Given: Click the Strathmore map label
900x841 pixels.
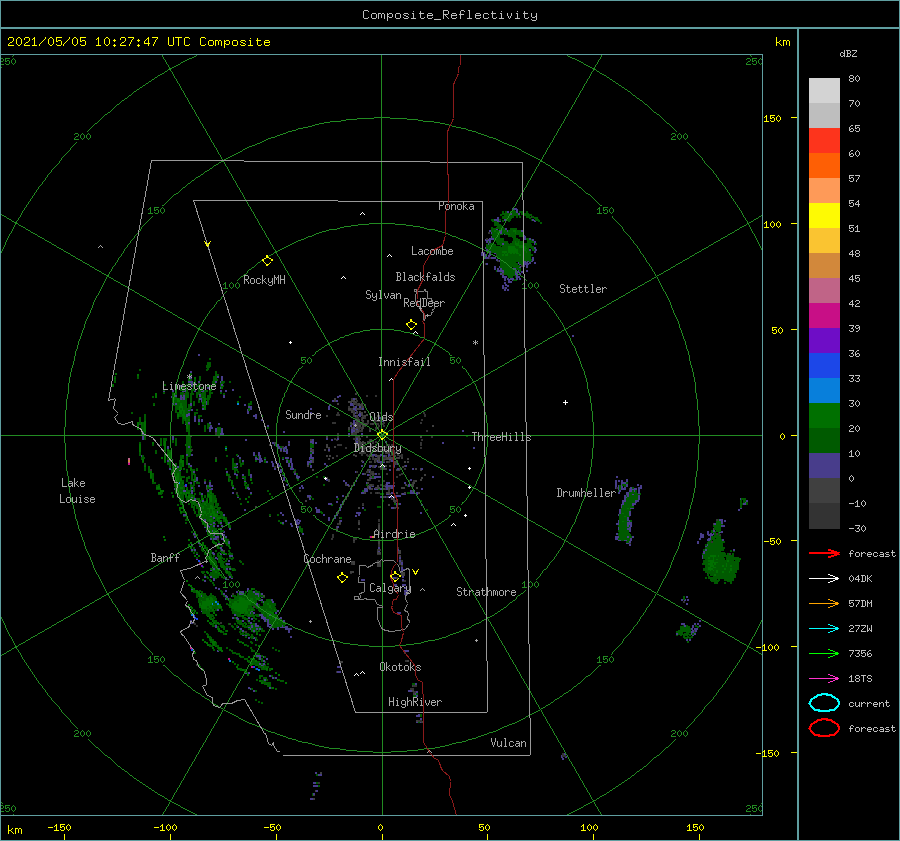Looking at the screenshot, I should coord(486,592).
